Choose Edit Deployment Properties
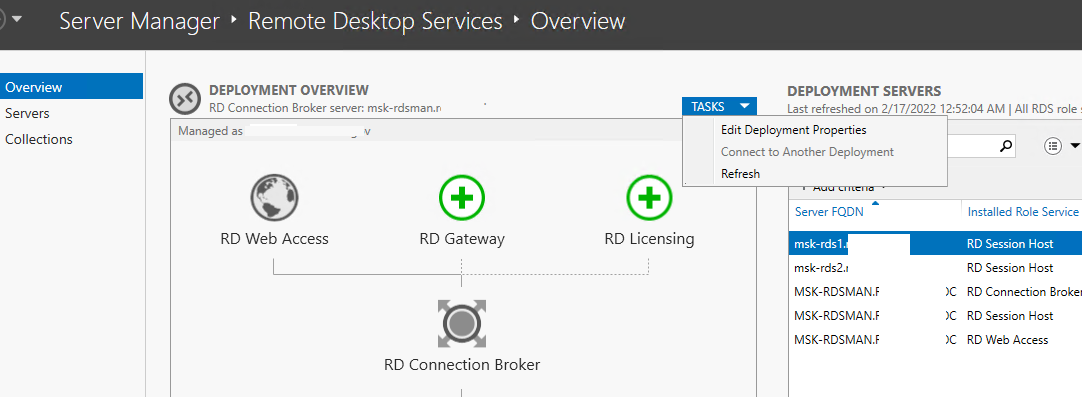Viewport: 1082px width, 397px height. point(794,130)
